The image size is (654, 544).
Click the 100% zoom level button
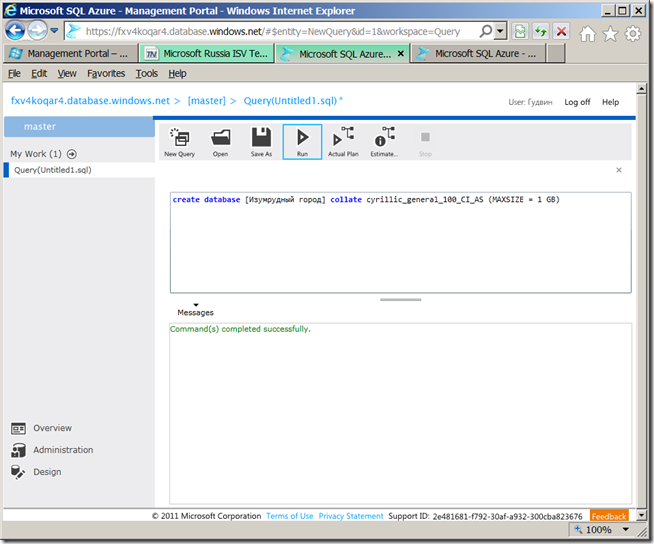594,529
